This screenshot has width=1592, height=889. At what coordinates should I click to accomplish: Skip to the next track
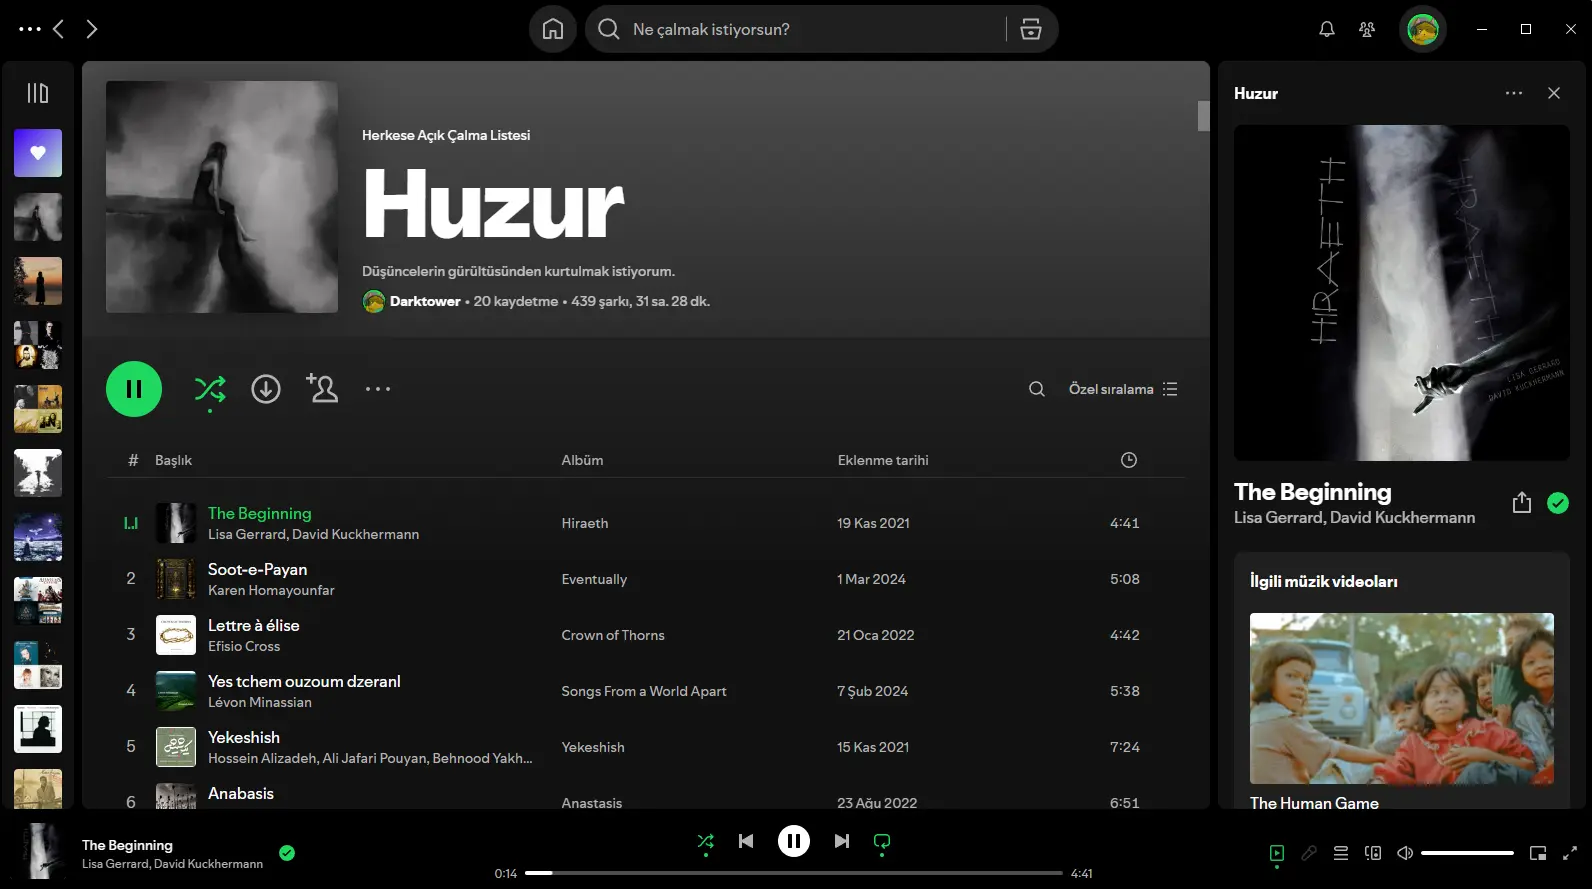pyautogui.click(x=842, y=841)
